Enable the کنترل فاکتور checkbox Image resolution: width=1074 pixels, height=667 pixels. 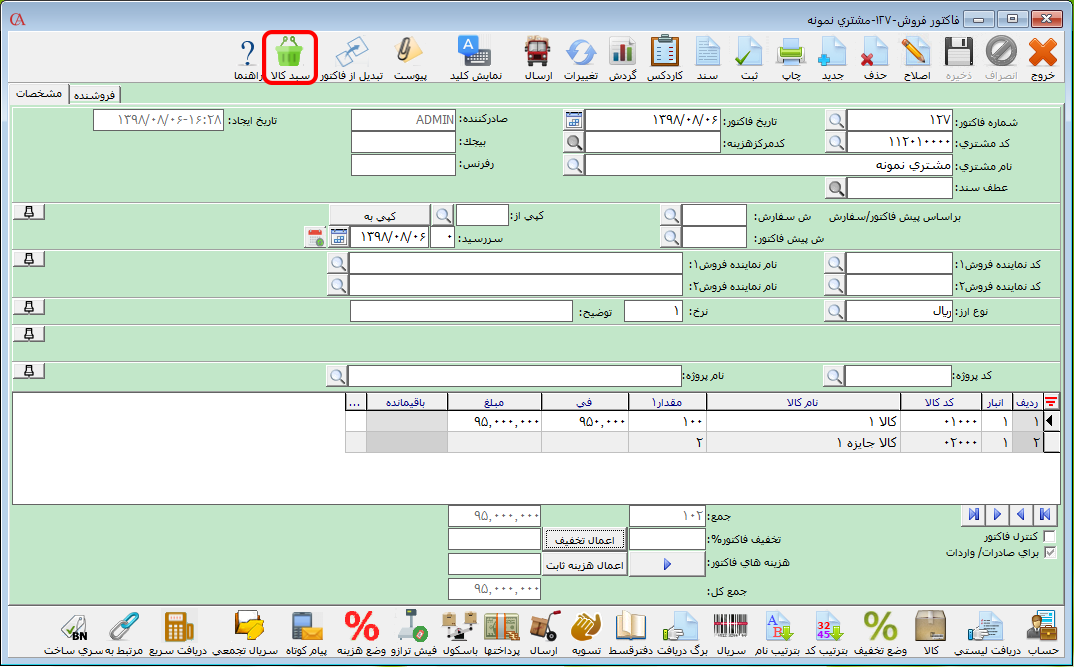pyautogui.click(x=1049, y=537)
